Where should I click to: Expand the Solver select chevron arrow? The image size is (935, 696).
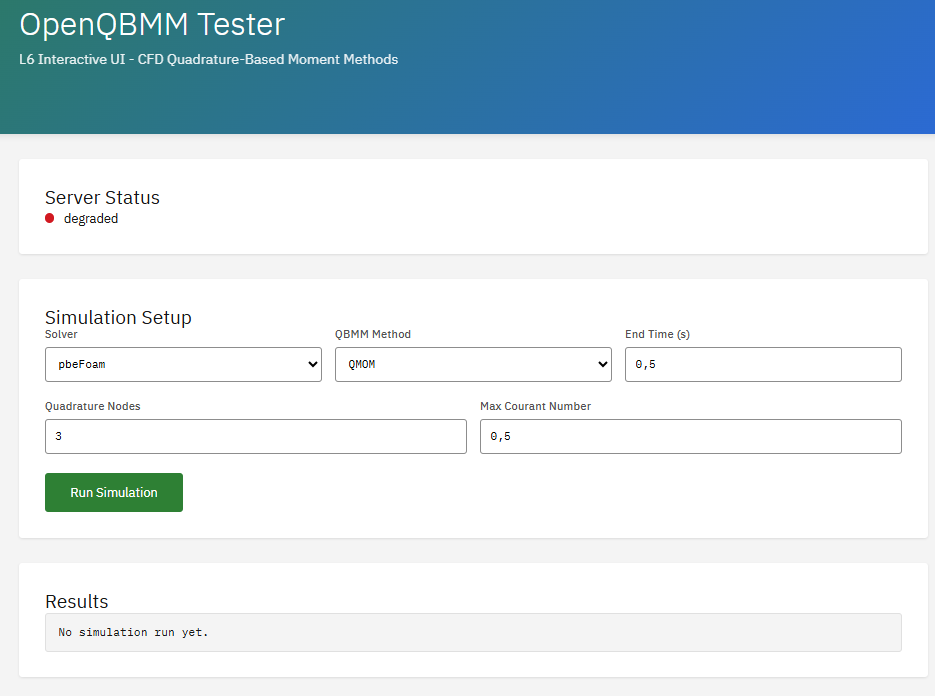311,364
